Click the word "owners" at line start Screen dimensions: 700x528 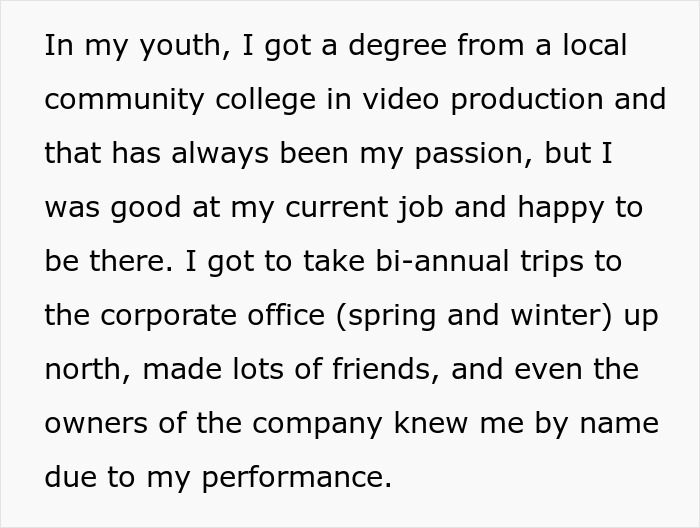[96, 424]
